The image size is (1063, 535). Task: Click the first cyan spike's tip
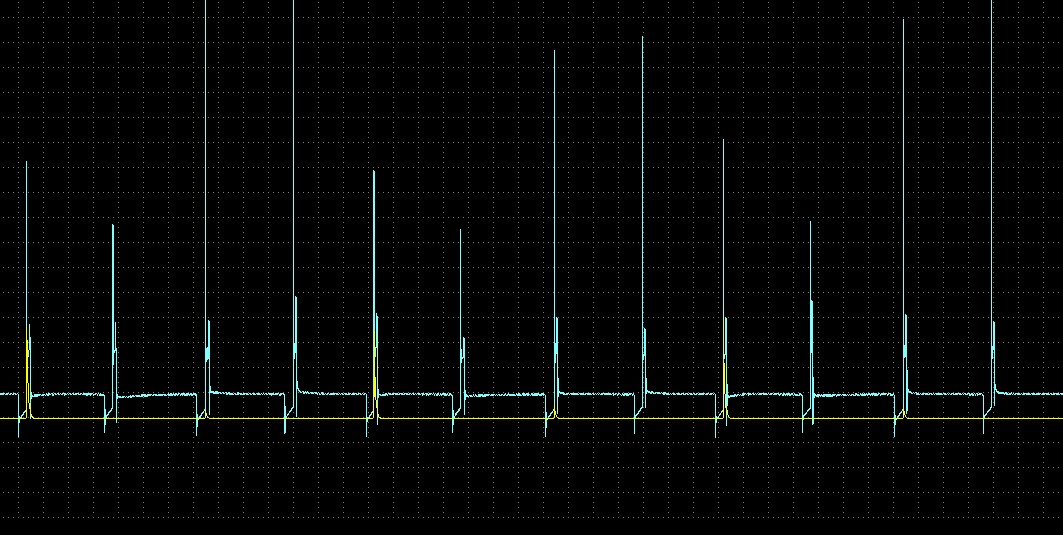click(x=27, y=162)
